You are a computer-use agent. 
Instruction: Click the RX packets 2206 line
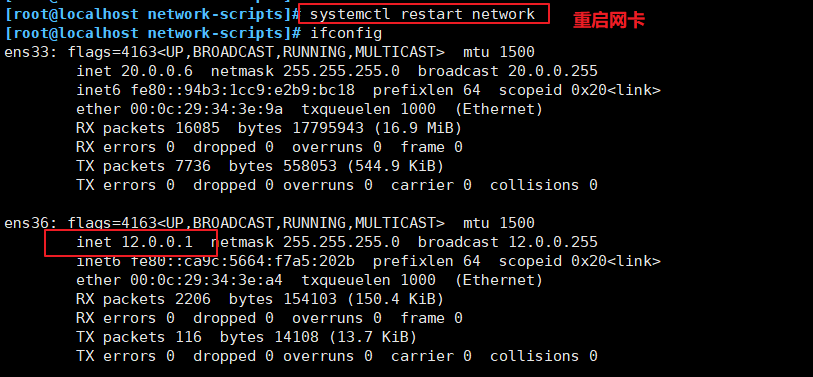(260, 299)
